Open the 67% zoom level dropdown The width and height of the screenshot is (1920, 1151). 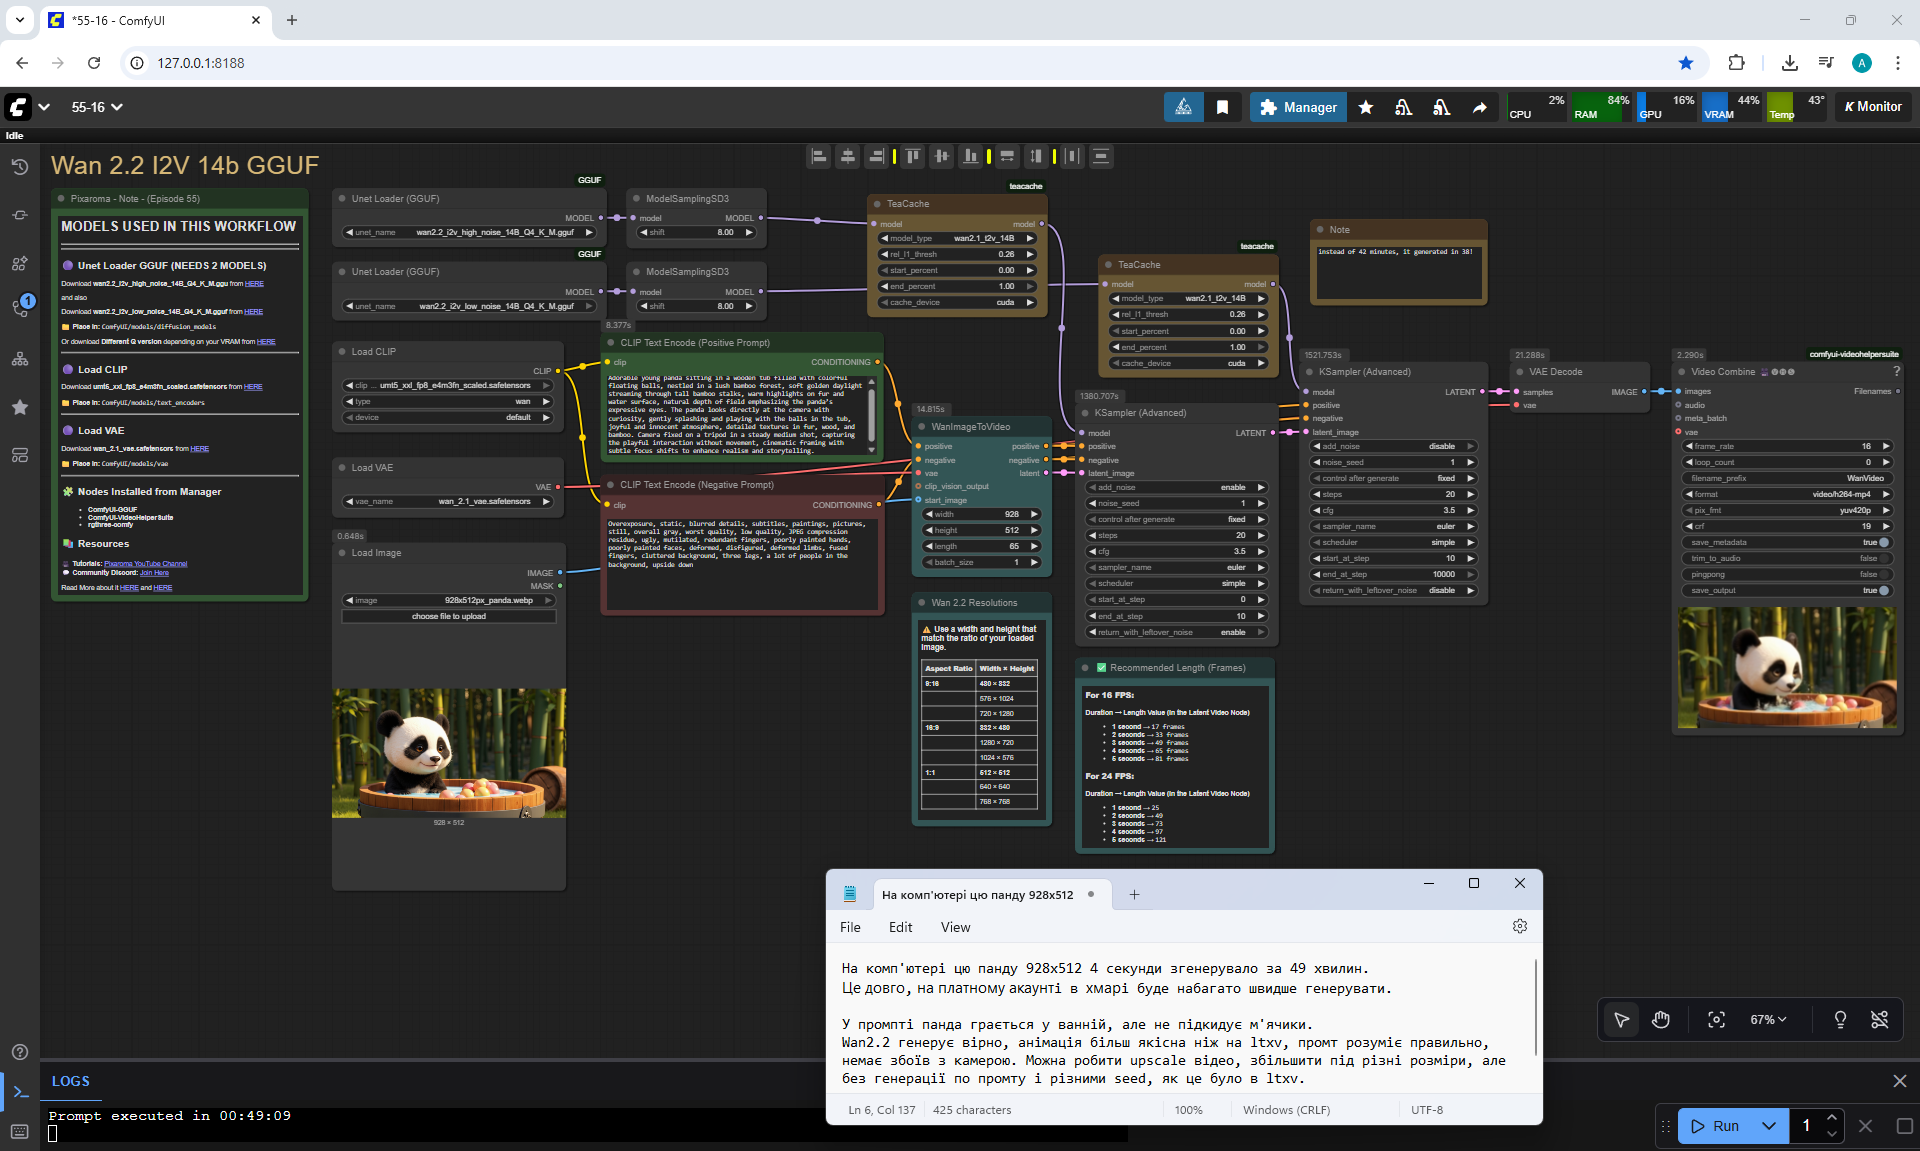(1767, 1019)
